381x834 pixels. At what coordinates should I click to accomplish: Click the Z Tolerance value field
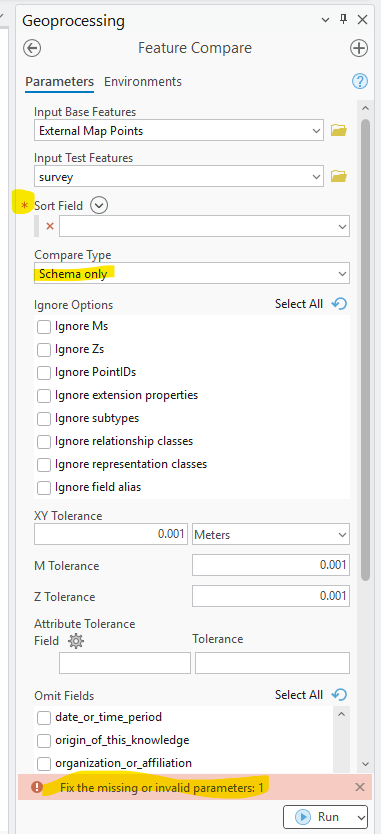271,596
